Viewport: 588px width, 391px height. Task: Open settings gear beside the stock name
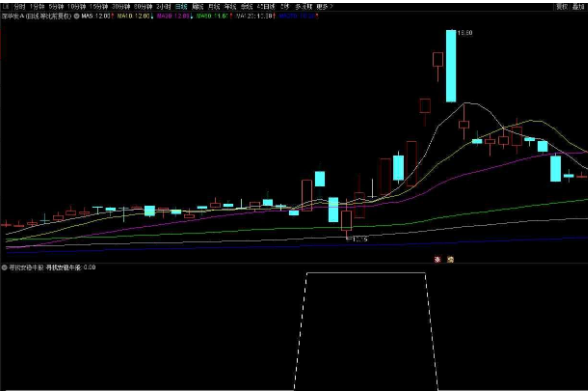pyautogui.click(x=76, y=16)
